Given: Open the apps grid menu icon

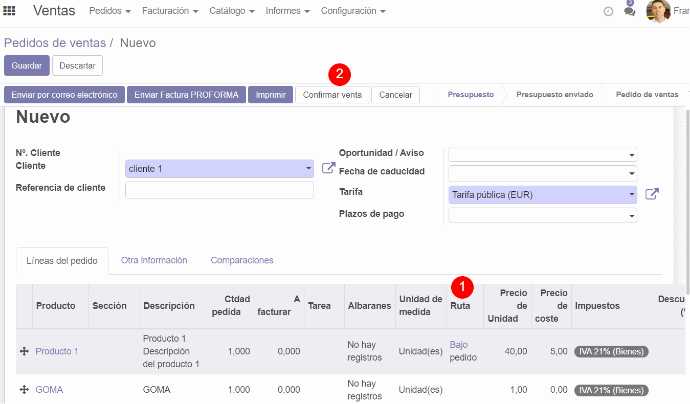Looking at the screenshot, I should [x=12, y=11].
